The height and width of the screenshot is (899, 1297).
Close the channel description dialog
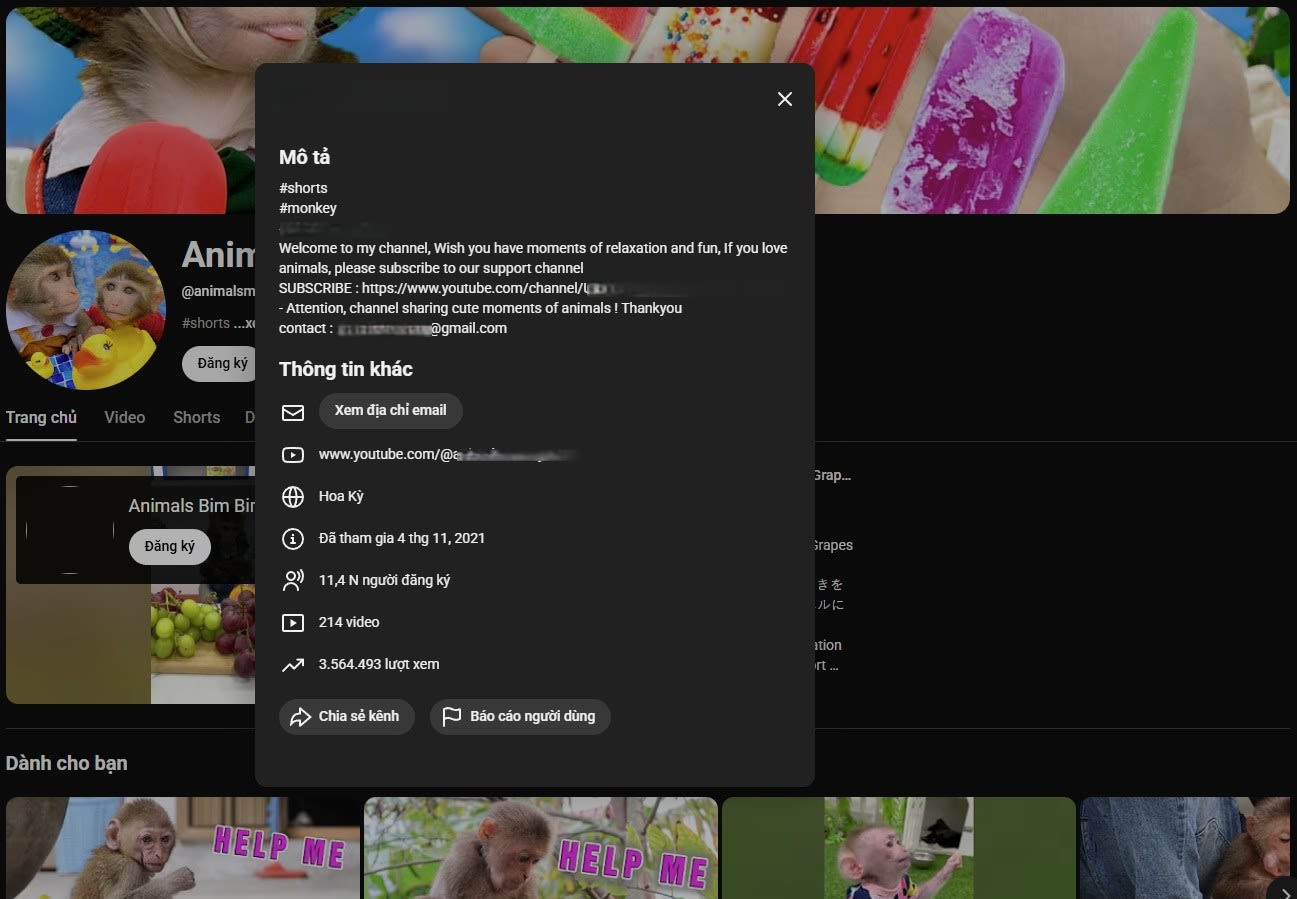tap(785, 99)
